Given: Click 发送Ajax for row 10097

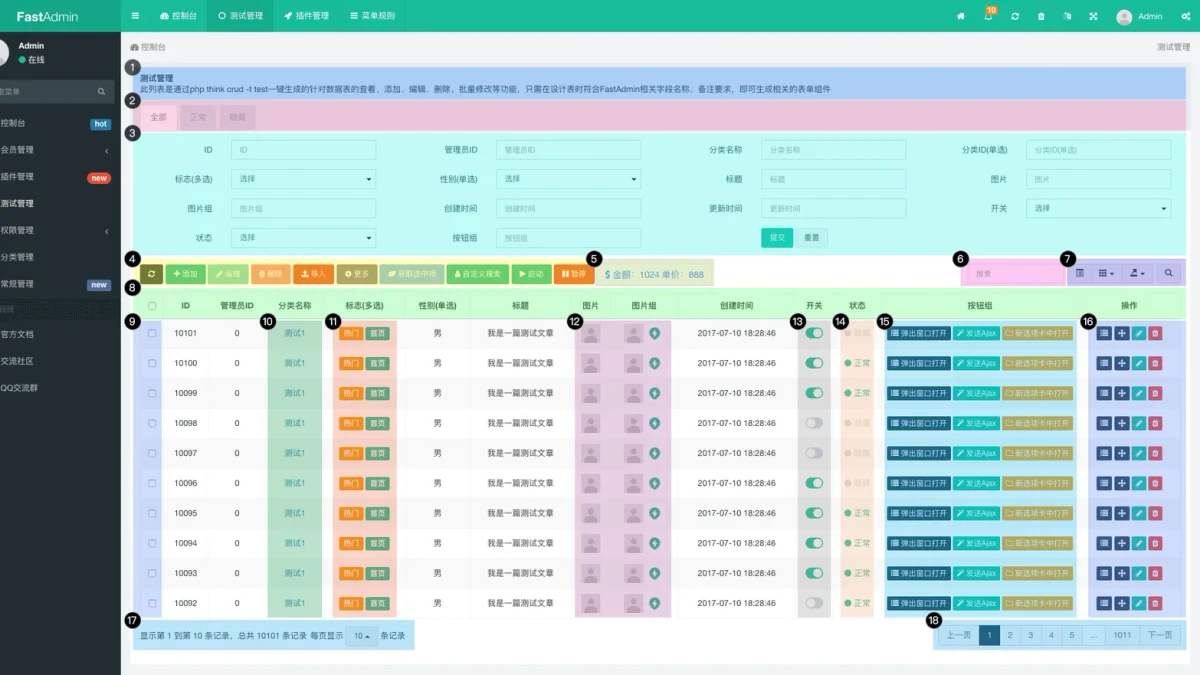Looking at the screenshot, I should pyautogui.click(x=976, y=453).
